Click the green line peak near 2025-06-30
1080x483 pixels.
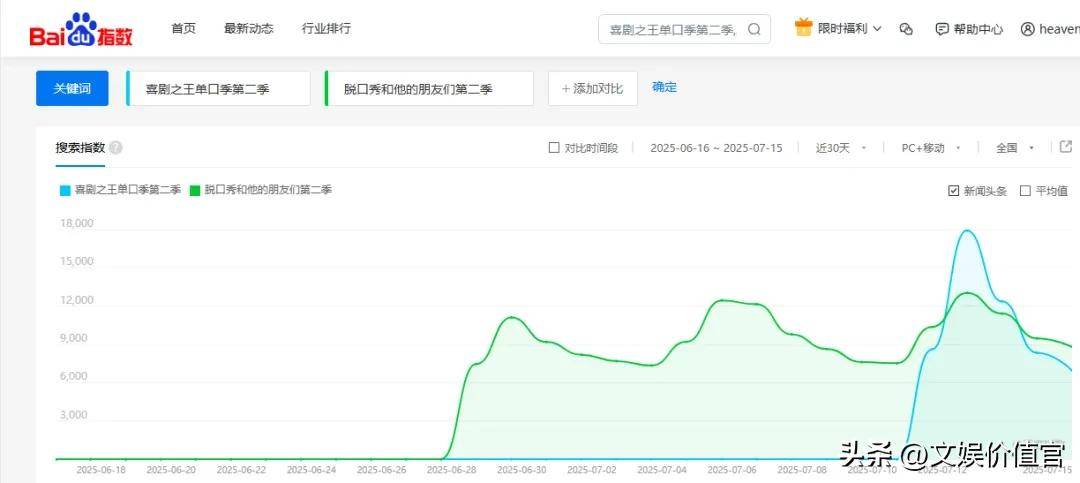point(511,317)
